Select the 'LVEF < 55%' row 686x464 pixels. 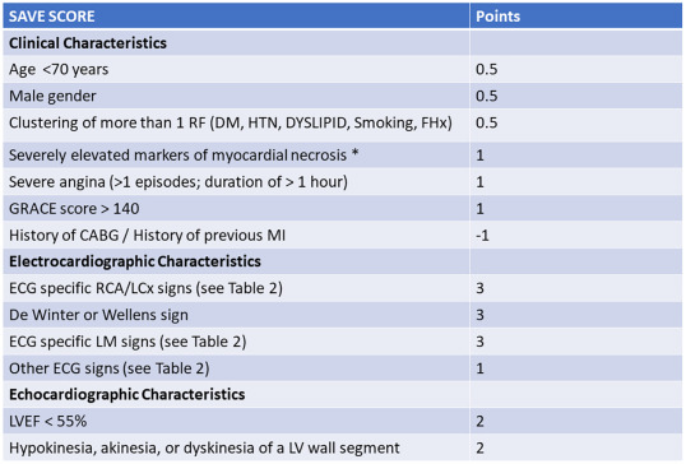point(49,421)
